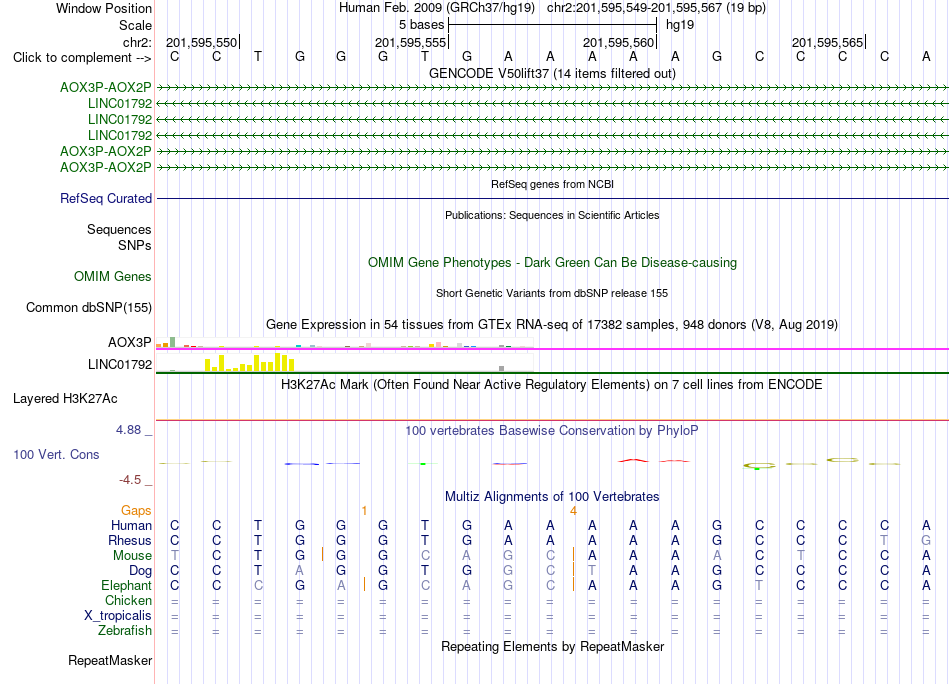Screen dimensions: 950x684
Task: Open the GTEx Gene Expression track title
Action: (x=552, y=324)
